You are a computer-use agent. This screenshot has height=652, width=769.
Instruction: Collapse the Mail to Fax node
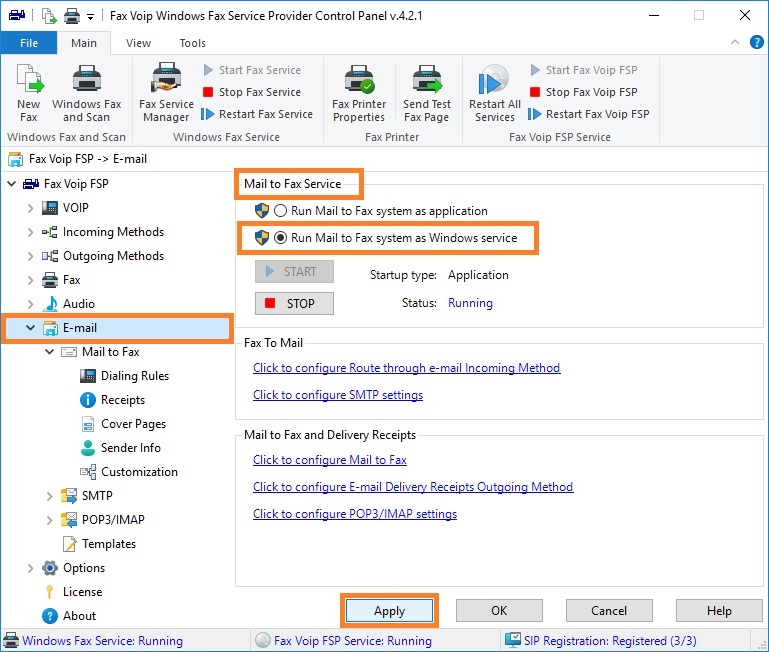(50, 352)
